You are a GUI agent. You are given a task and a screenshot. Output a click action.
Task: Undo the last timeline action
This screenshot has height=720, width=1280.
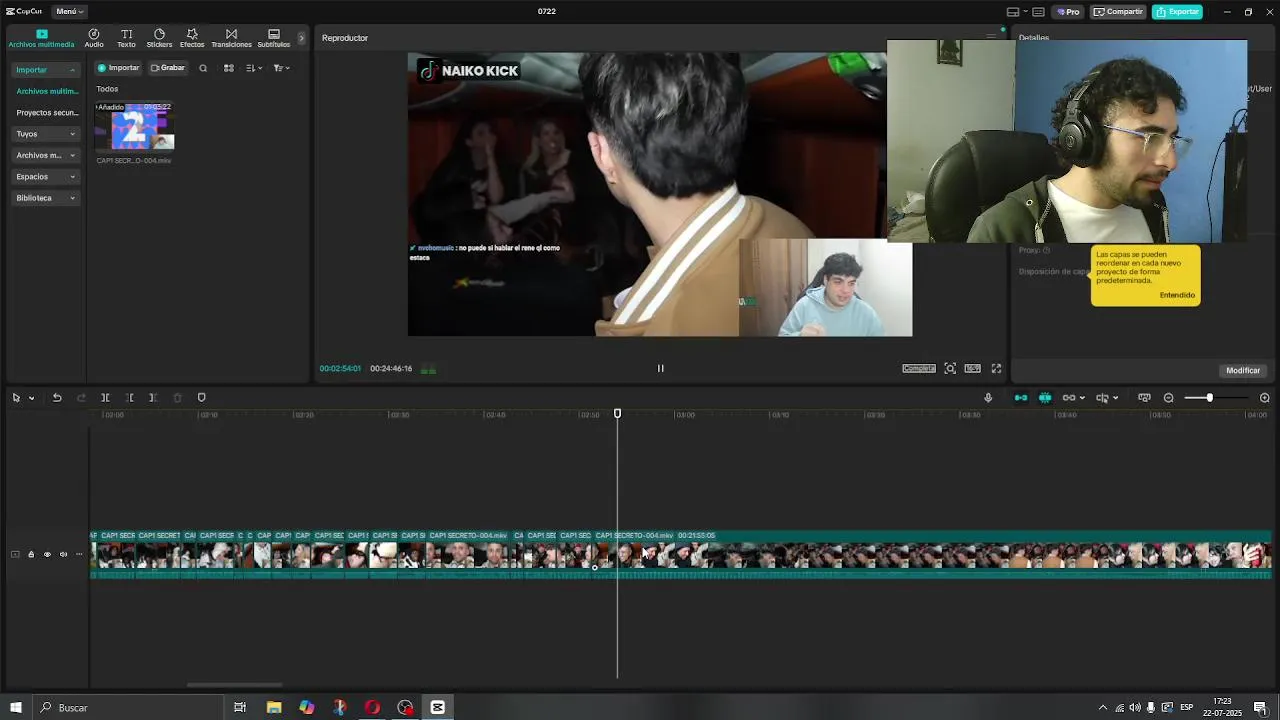57,398
